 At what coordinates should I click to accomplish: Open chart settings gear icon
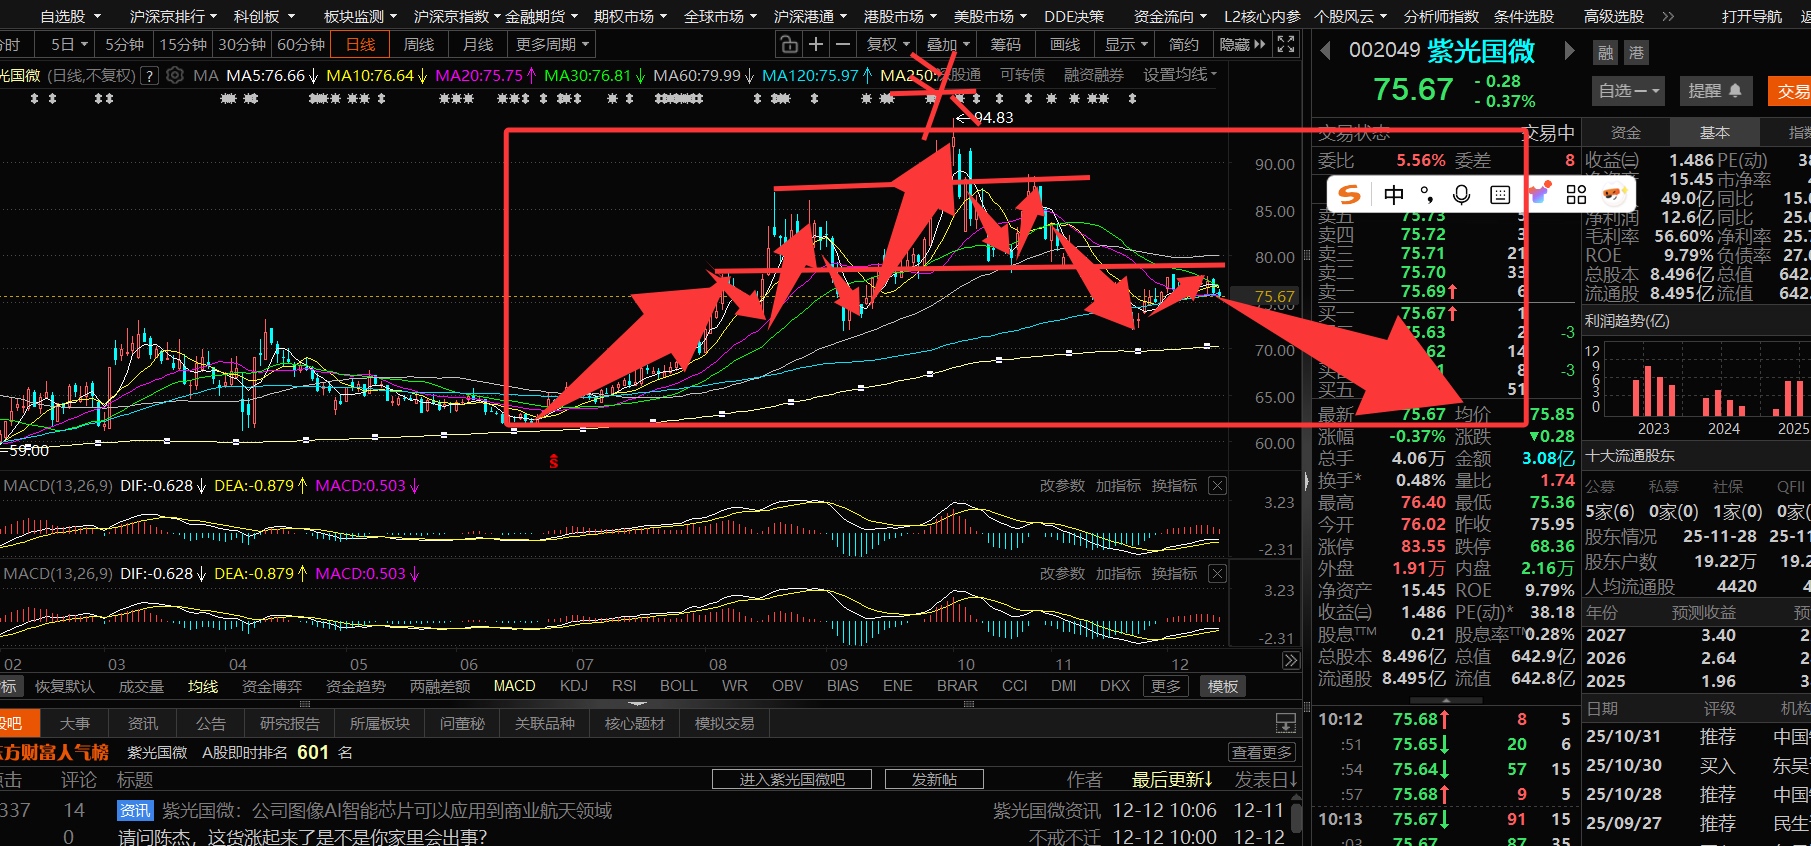click(175, 75)
